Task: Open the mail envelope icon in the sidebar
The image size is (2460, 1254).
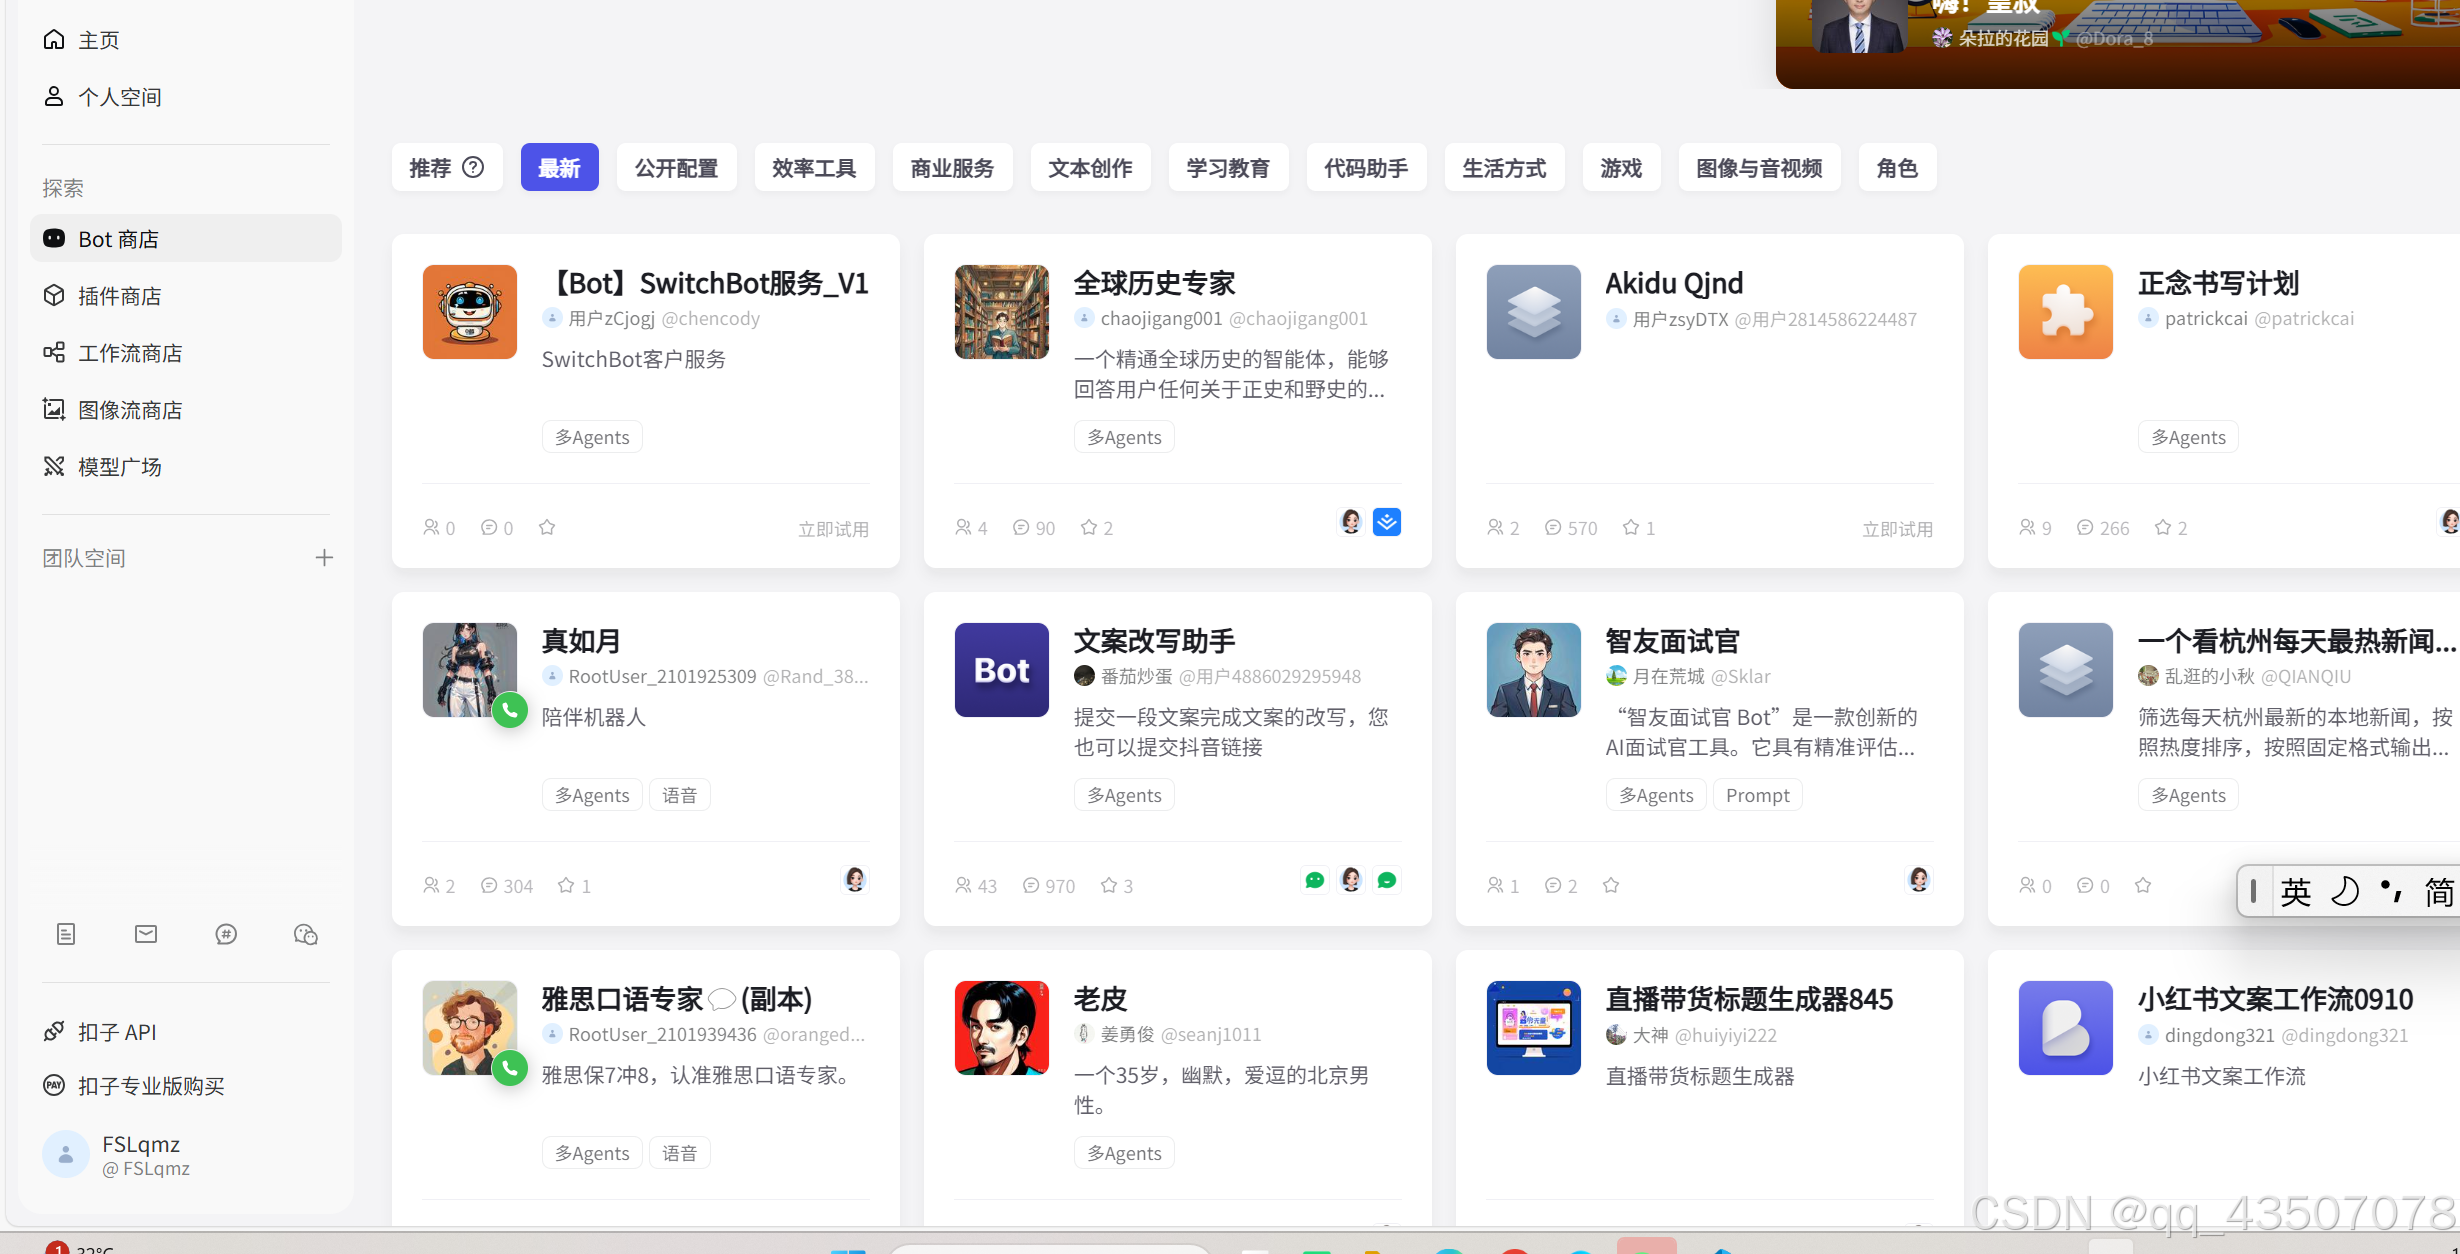Action: 146,934
